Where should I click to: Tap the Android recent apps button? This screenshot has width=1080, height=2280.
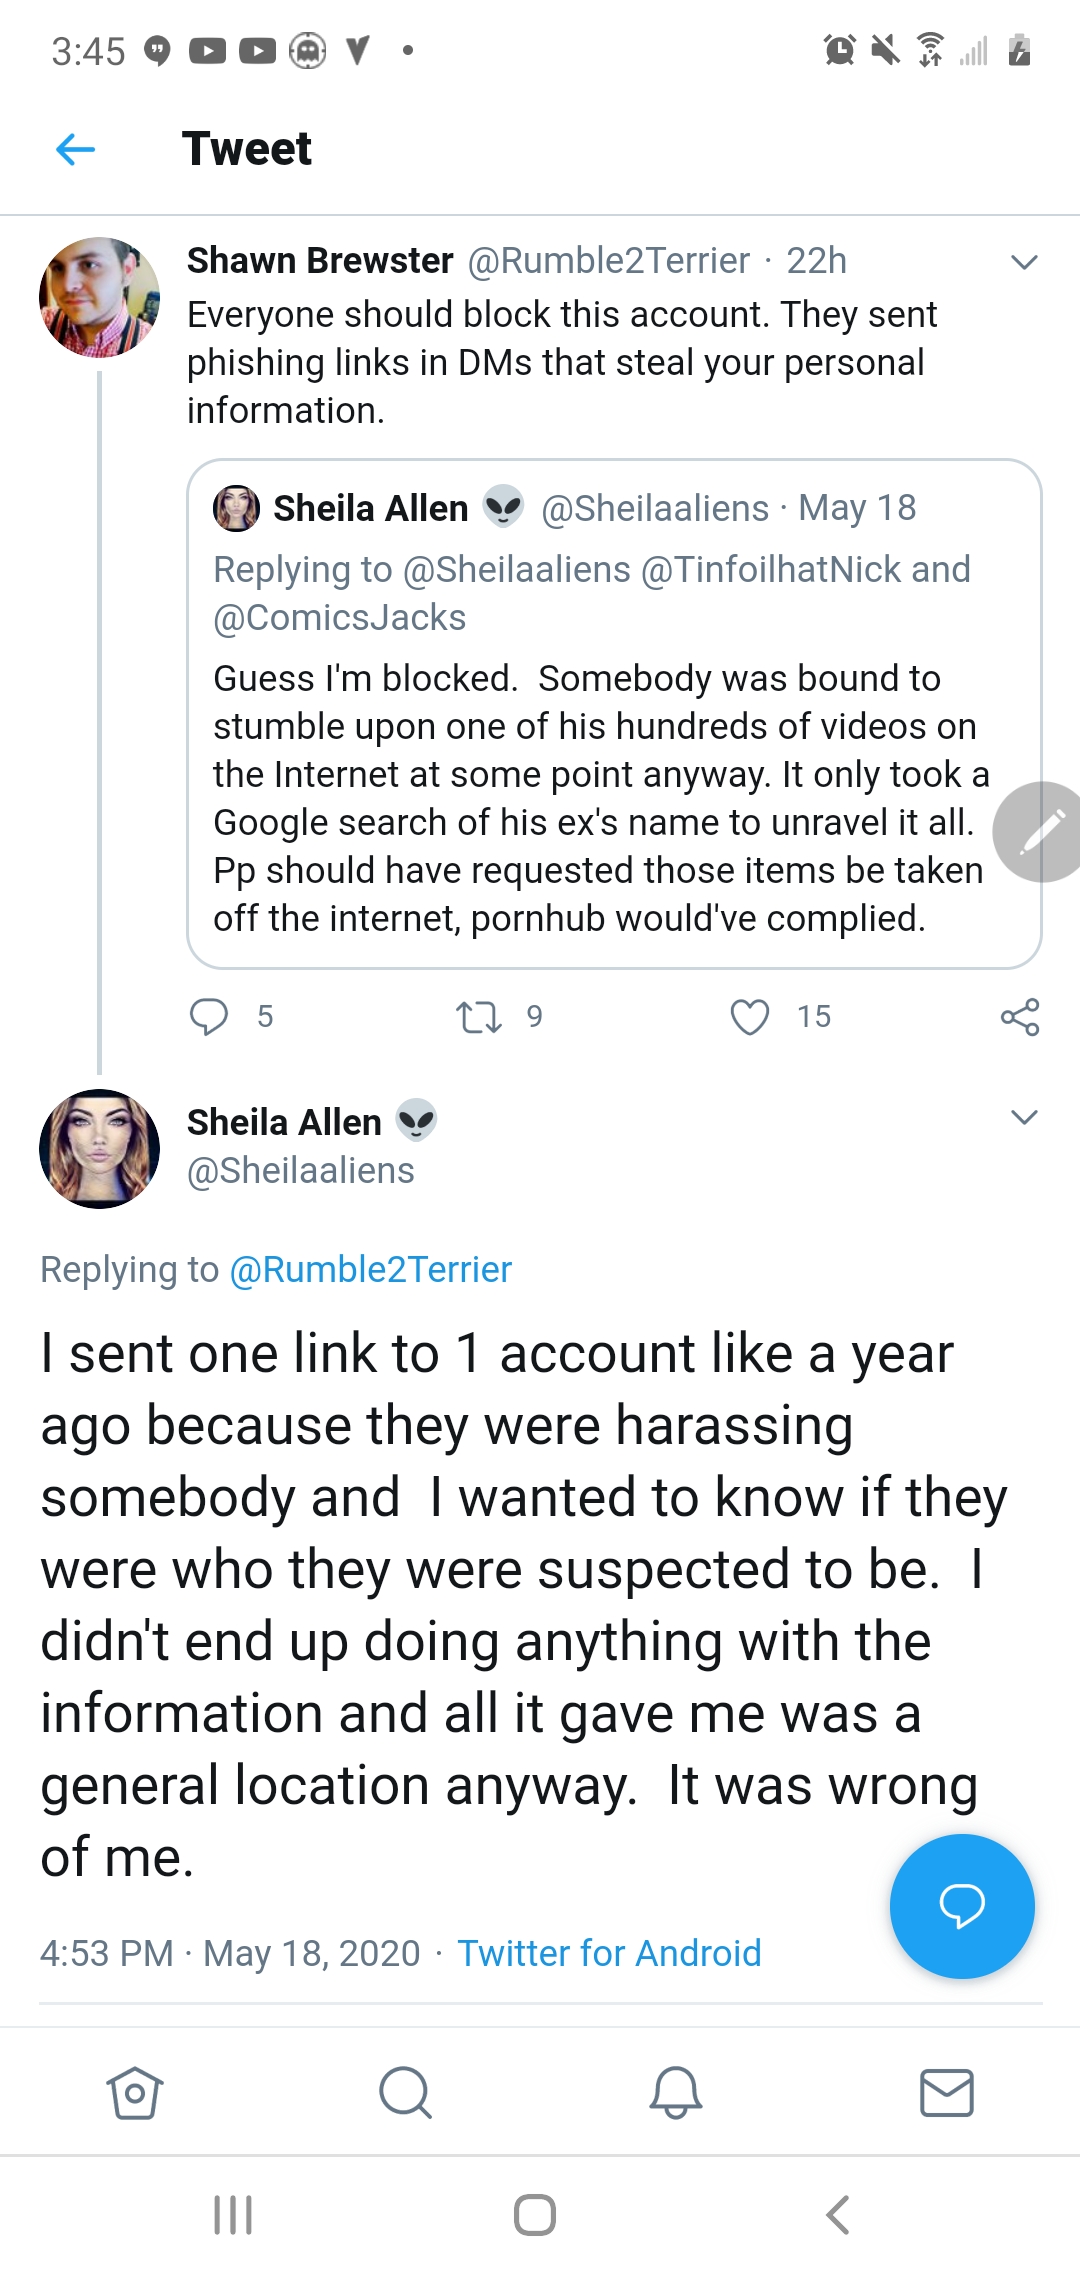[x=233, y=2215]
